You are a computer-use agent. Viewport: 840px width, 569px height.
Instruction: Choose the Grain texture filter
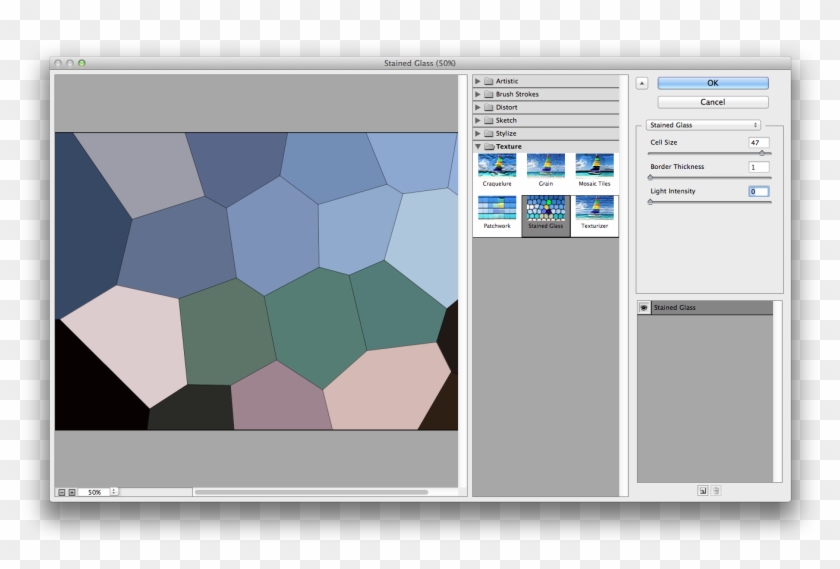click(546, 166)
